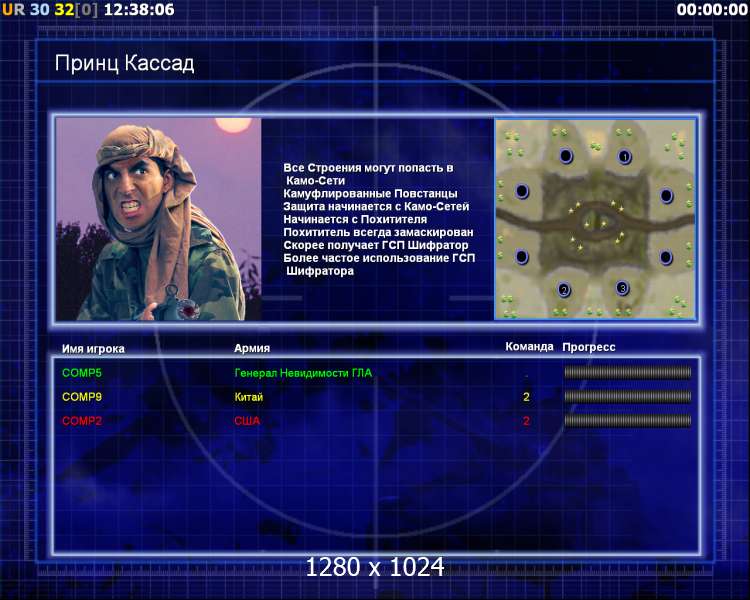Click the Prince Kassad general portrait

click(158, 219)
